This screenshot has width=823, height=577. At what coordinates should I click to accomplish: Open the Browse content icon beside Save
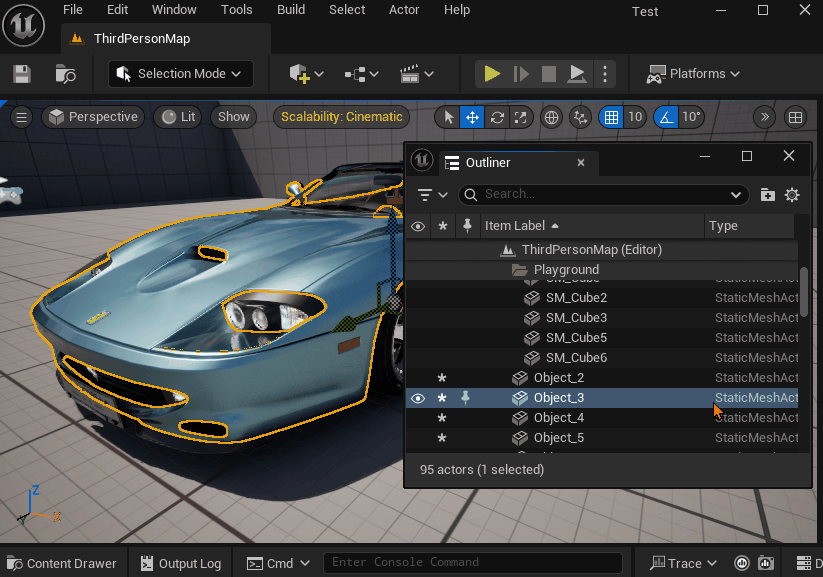(66, 74)
